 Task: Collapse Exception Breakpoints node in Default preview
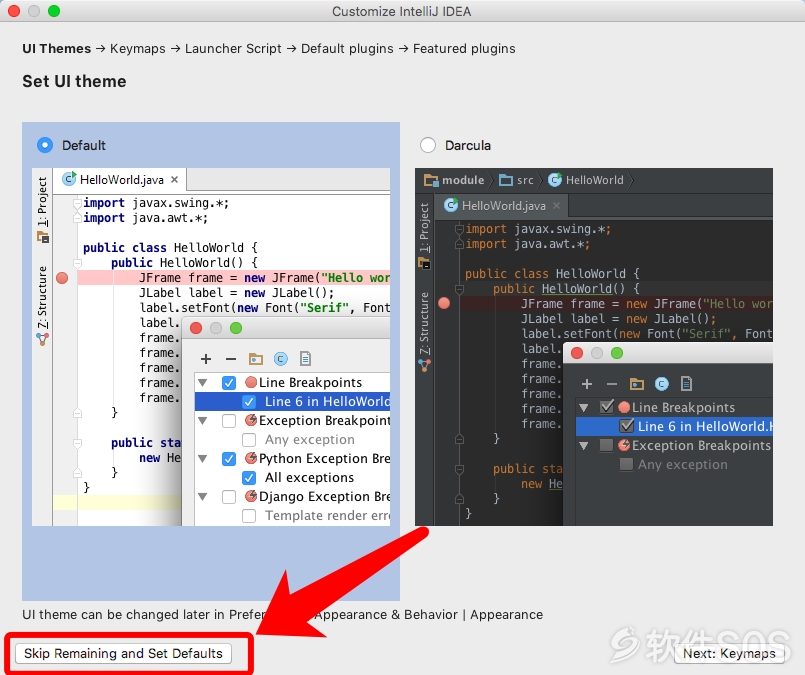[x=203, y=421]
